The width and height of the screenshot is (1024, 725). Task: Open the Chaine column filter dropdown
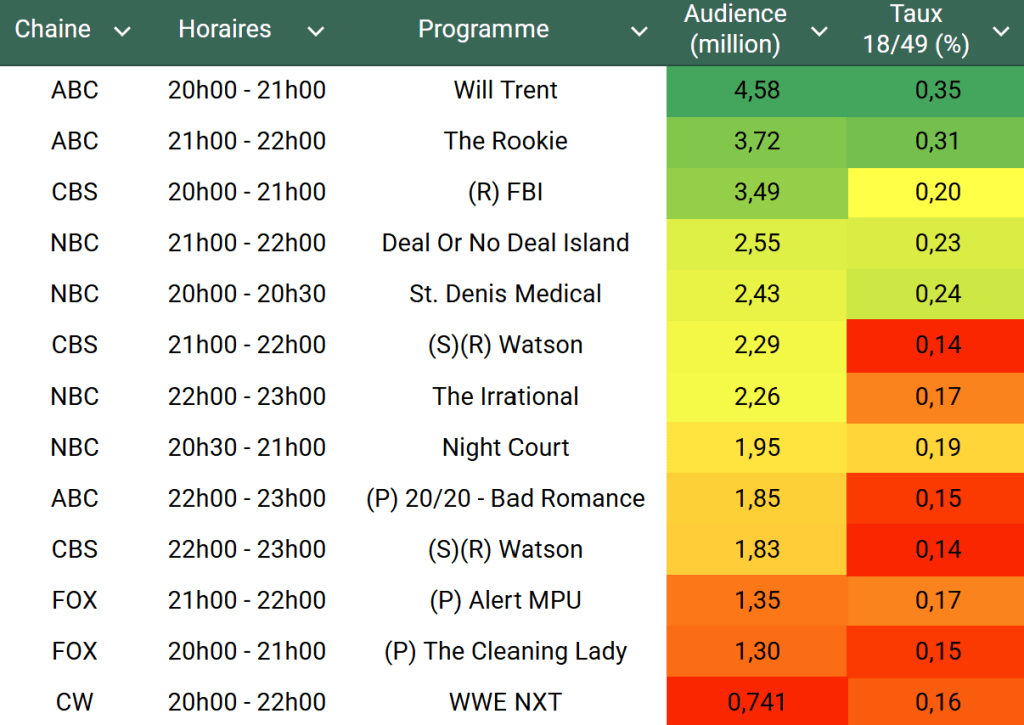tap(123, 32)
